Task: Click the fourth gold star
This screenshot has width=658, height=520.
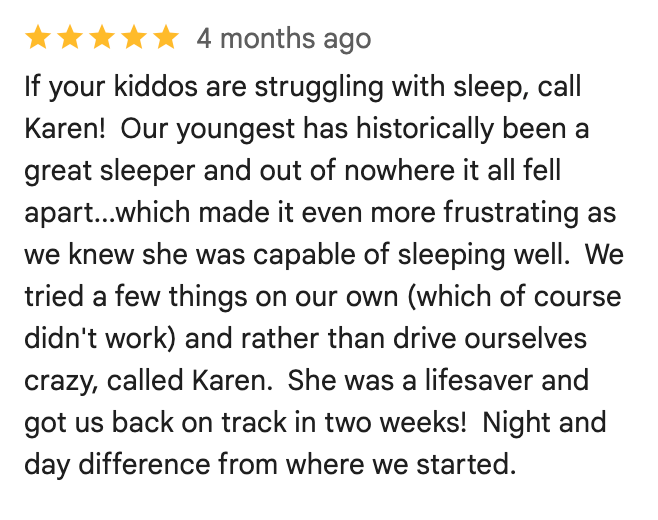Action: [134, 39]
